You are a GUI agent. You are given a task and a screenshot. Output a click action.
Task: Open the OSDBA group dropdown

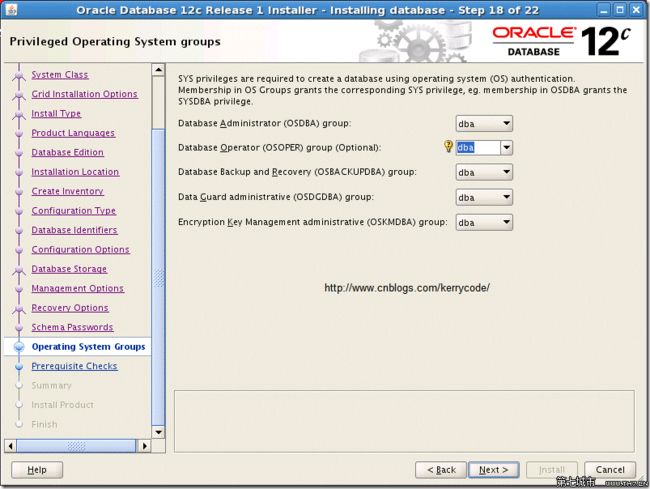pos(484,123)
